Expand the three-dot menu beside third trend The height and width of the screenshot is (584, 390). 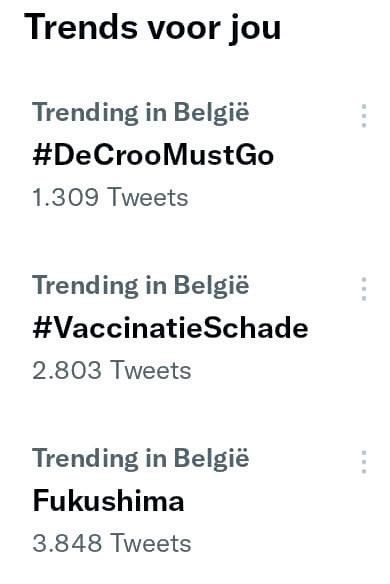364,462
